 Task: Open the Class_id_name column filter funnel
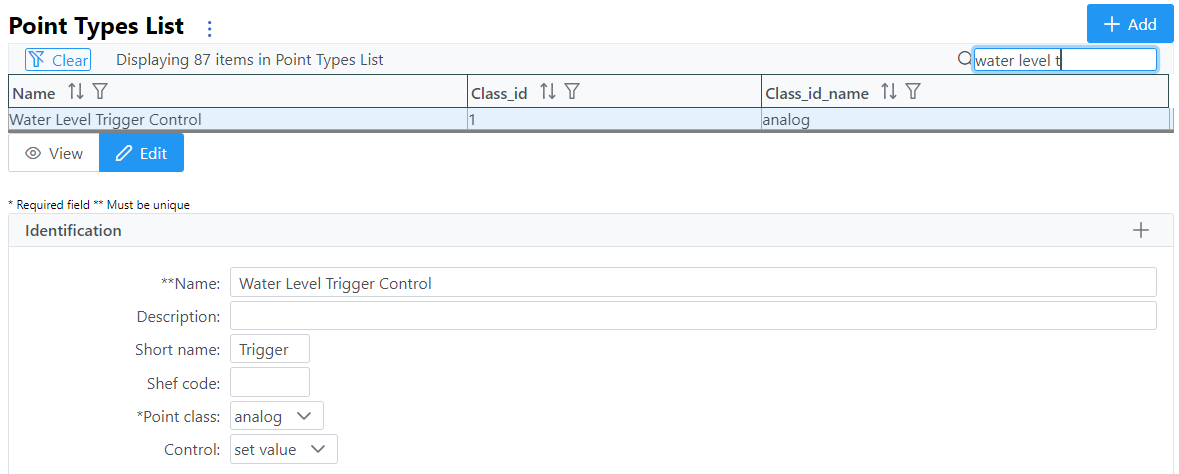click(912, 92)
